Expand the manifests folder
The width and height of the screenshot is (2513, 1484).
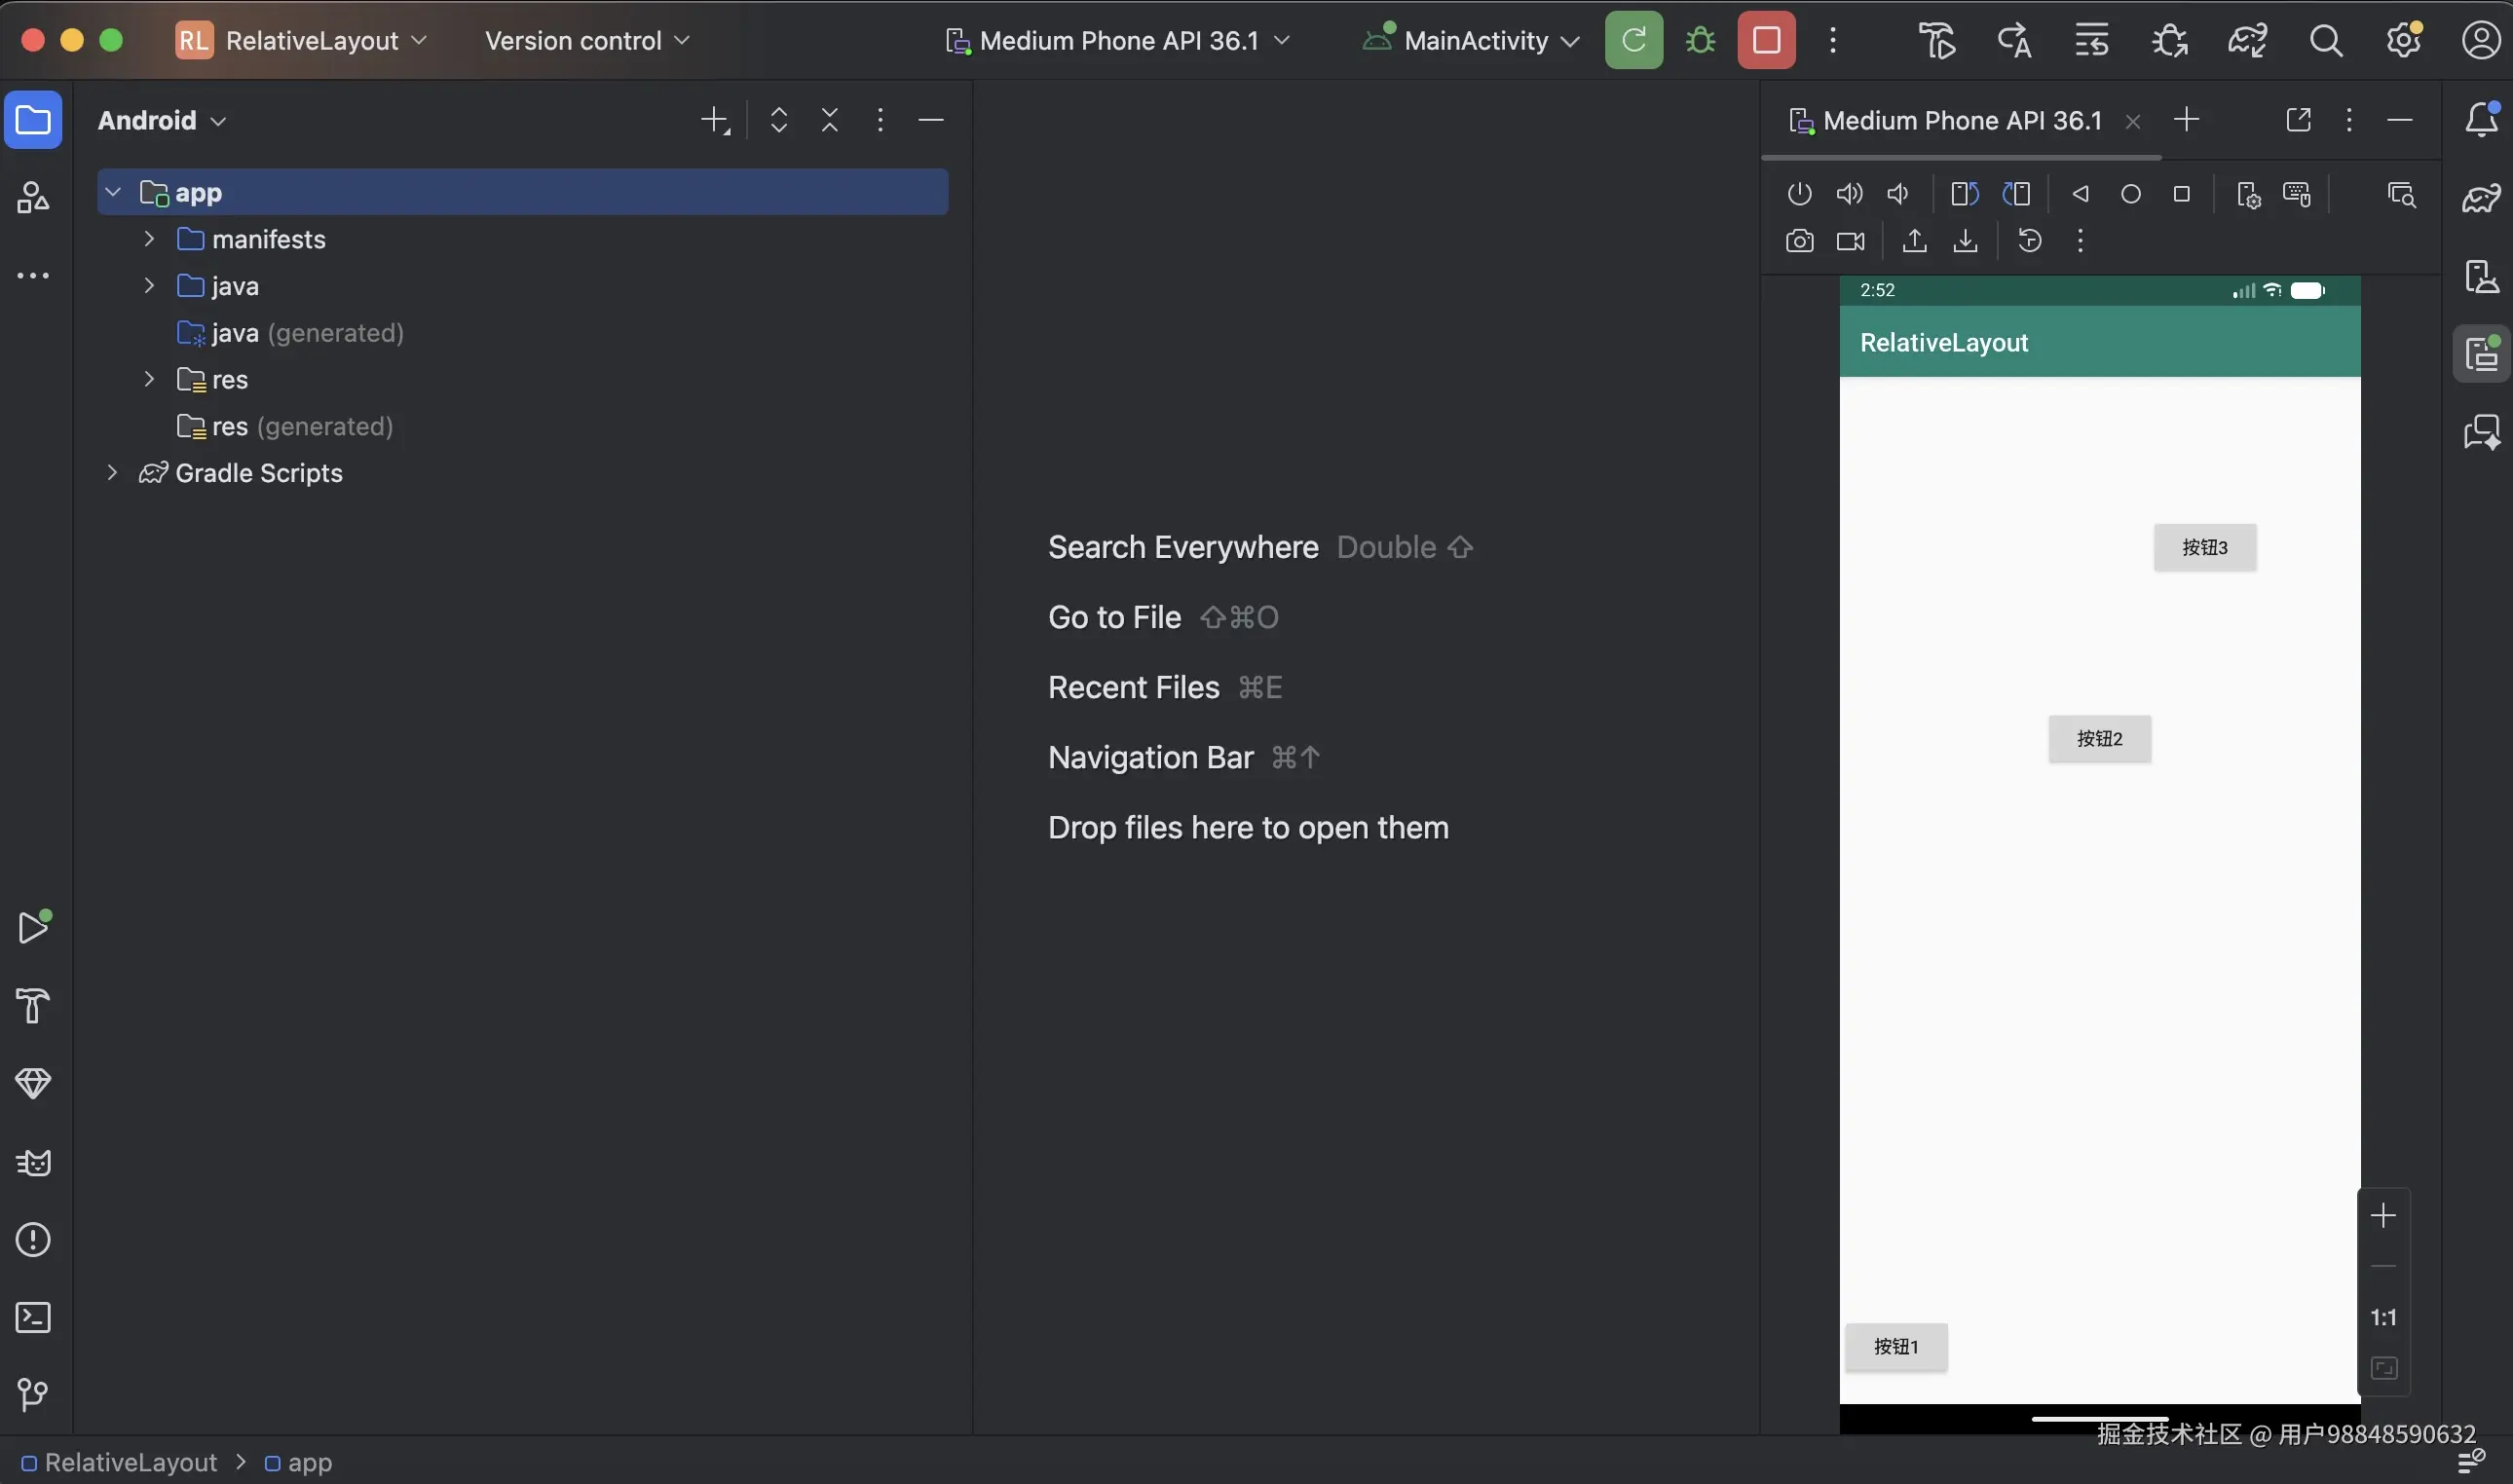[x=149, y=239]
